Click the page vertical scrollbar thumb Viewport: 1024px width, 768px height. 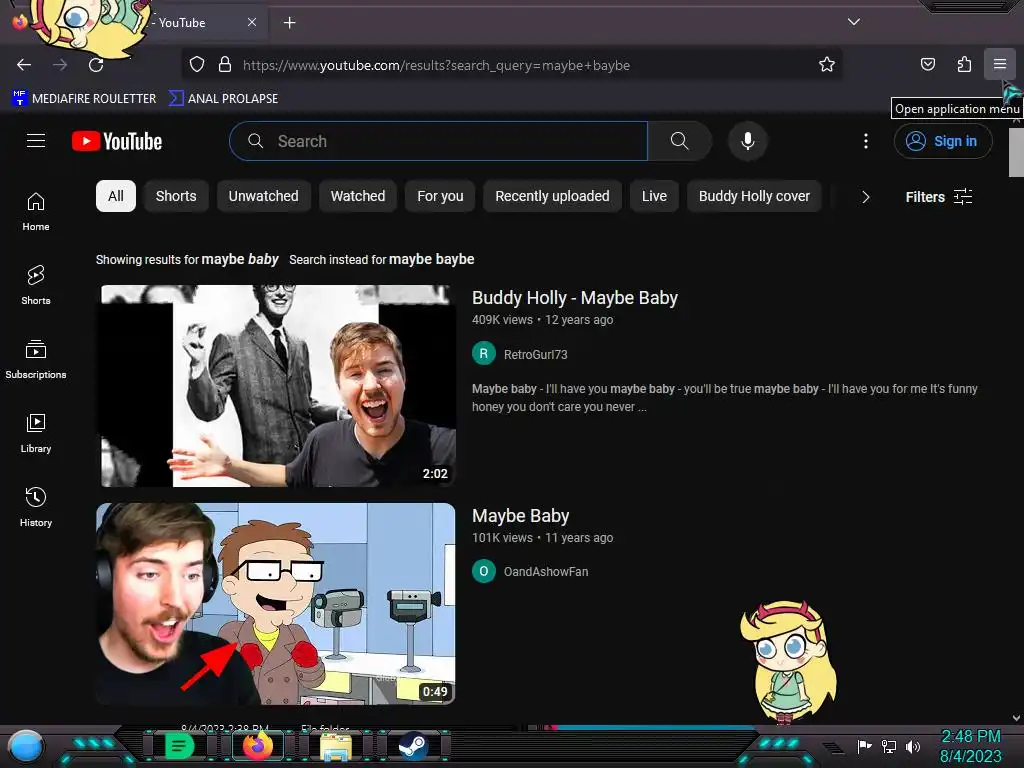click(1016, 152)
